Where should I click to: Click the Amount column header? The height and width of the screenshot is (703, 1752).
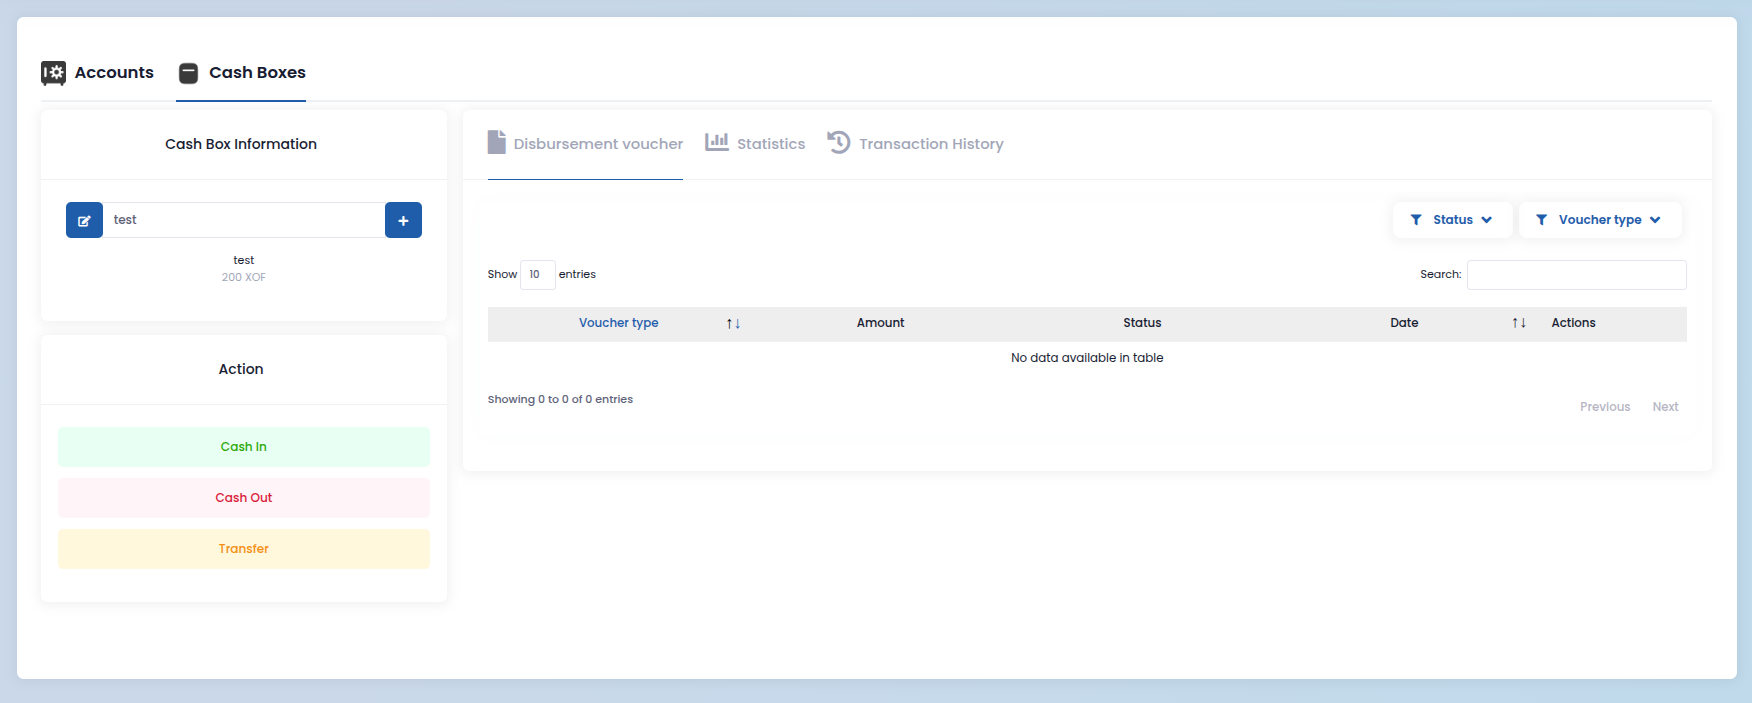(880, 323)
